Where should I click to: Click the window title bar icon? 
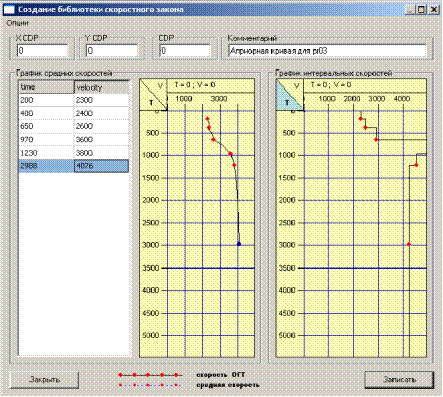[x=9, y=10]
